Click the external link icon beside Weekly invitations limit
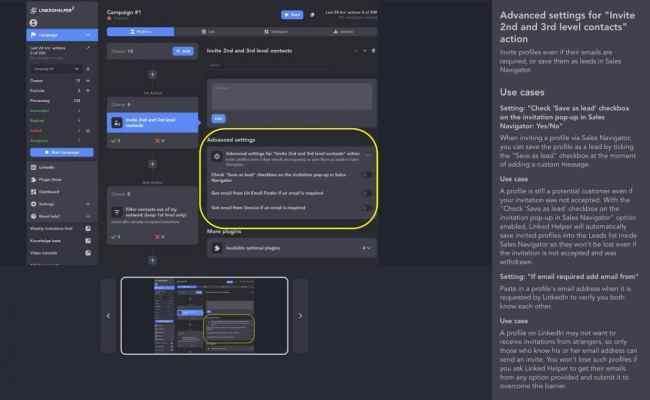Screen dimensions: 650x400 (x=88, y=228)
